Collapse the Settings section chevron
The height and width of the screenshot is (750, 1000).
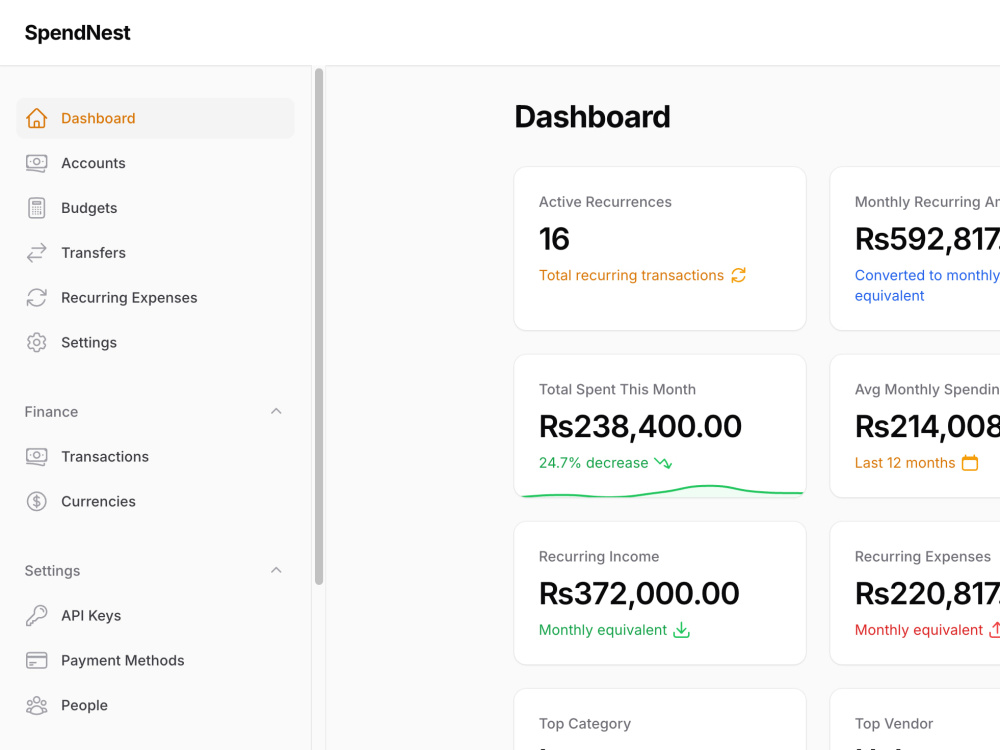pyautogui.click(x=276, y=570)
